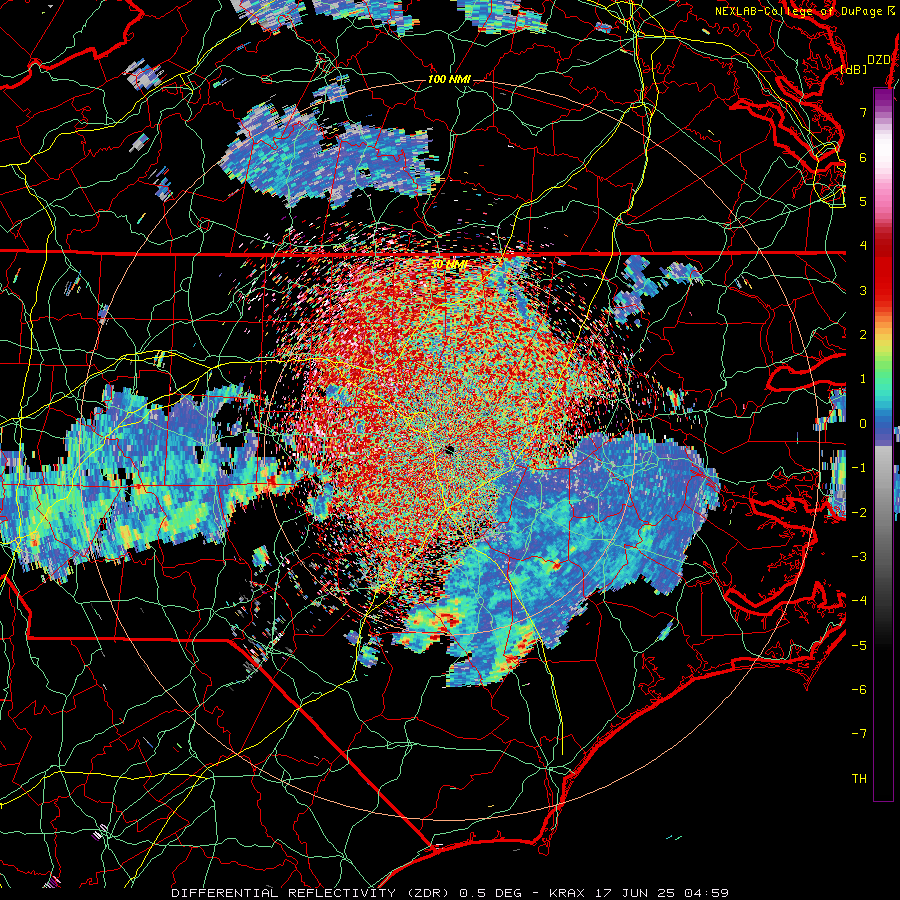Click the [dB] units label
The image size is (900, 900).
point(854,69)
